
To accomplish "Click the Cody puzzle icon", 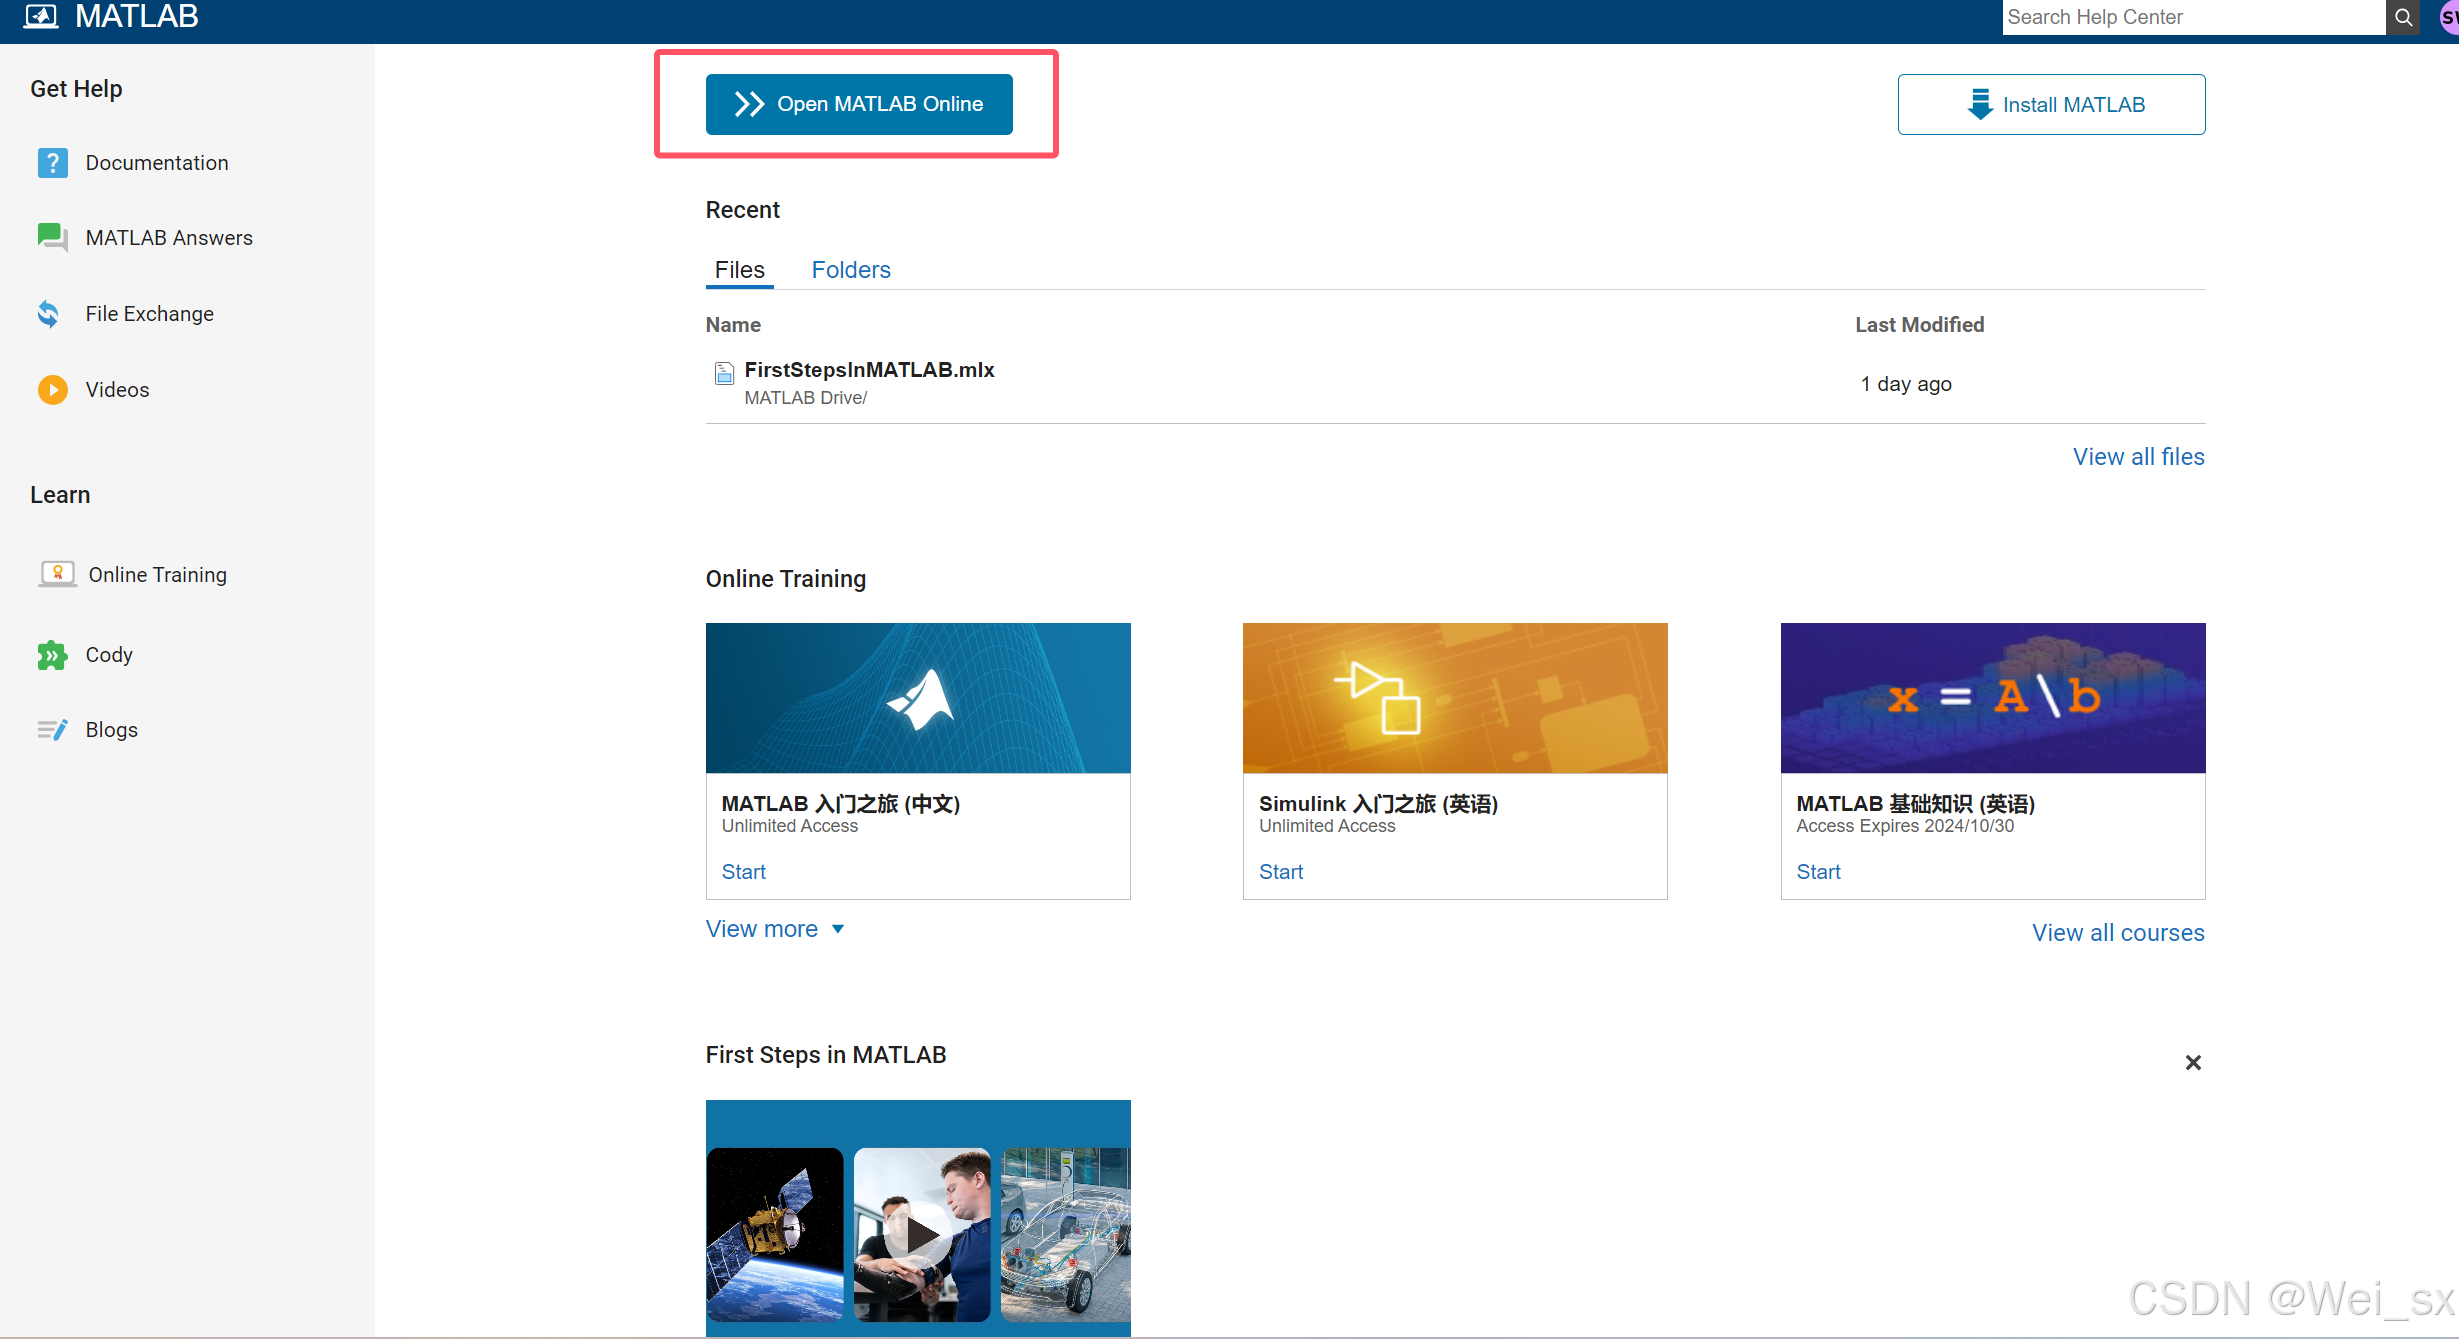I will click(52, 655).
